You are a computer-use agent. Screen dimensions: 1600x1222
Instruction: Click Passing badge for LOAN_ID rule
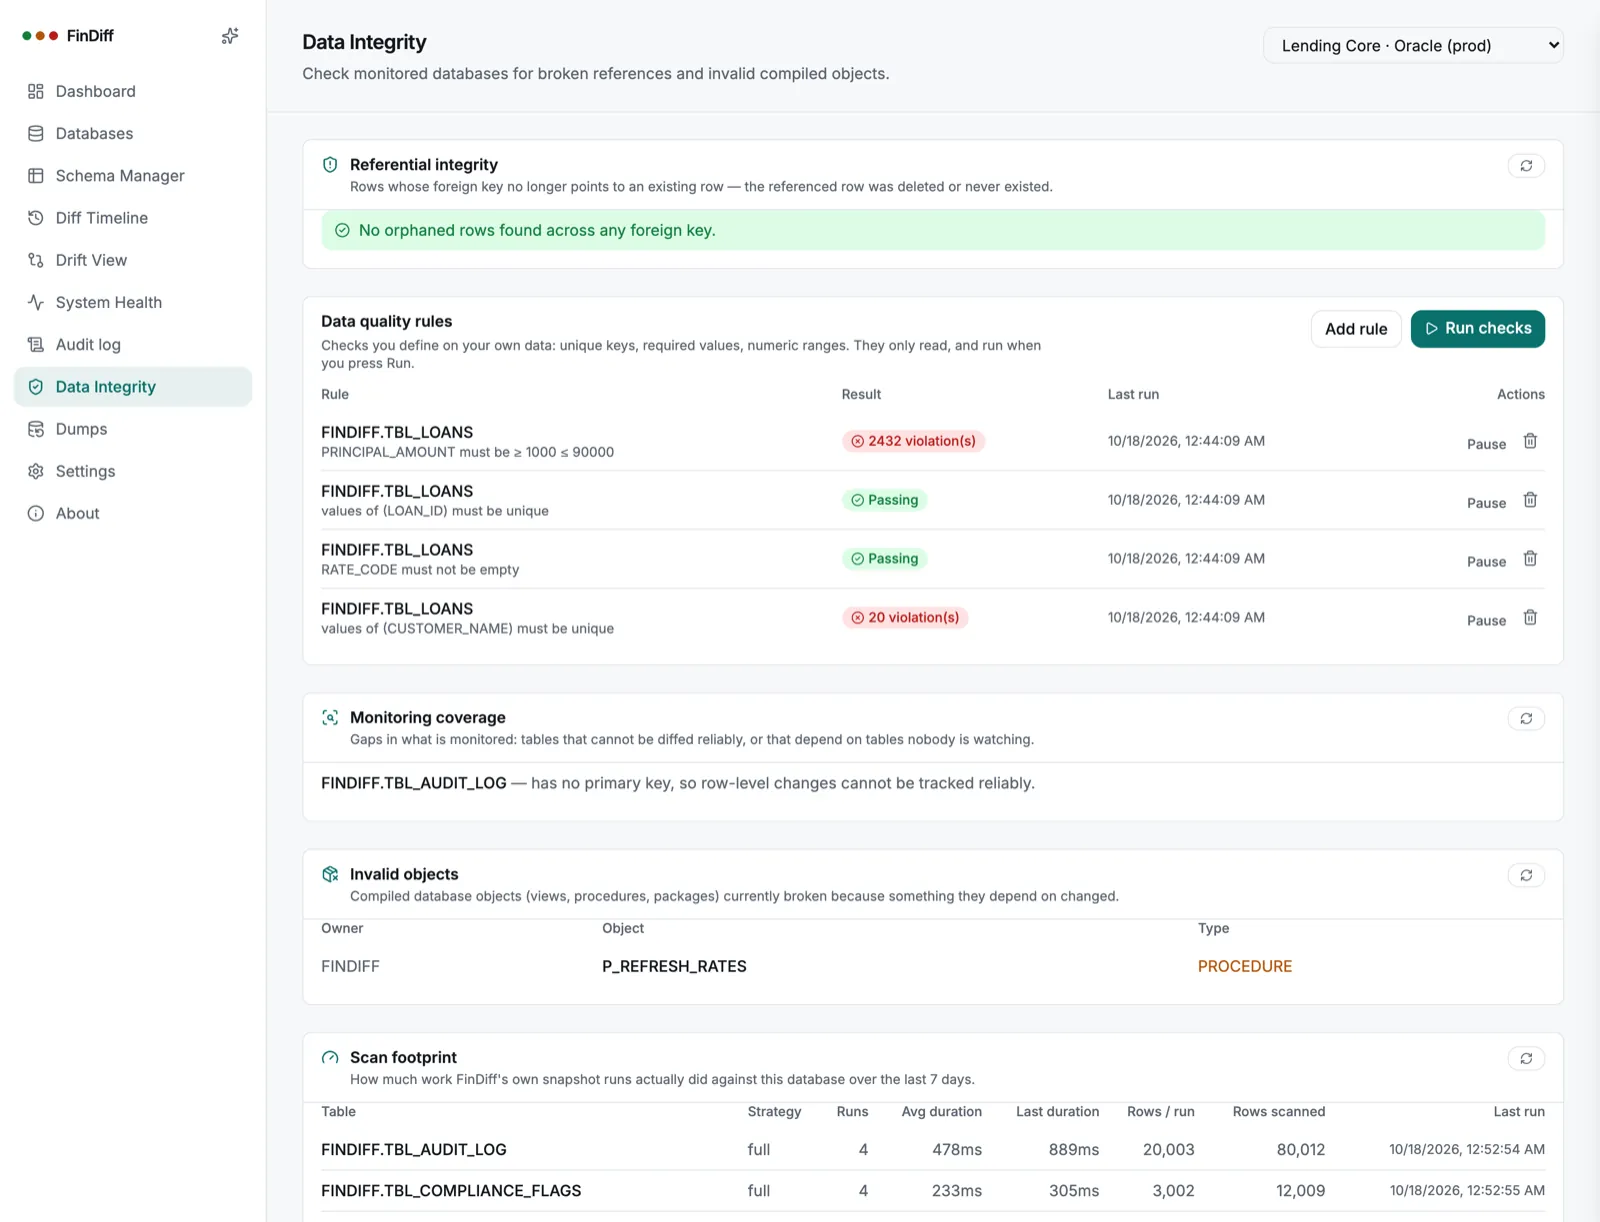pyautogui.click(x=884, y=500)
